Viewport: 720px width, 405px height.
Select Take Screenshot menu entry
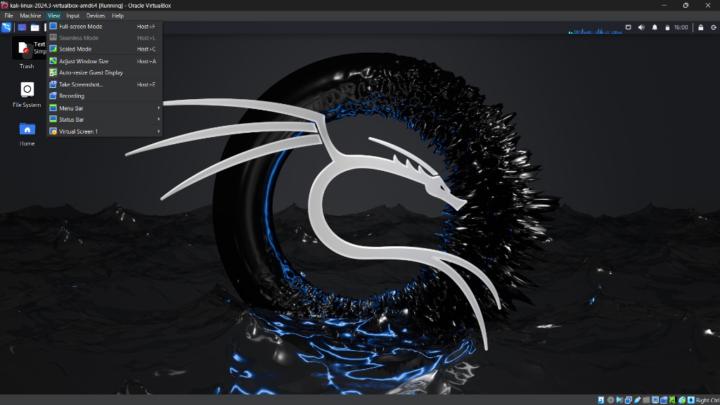[104, 84]
